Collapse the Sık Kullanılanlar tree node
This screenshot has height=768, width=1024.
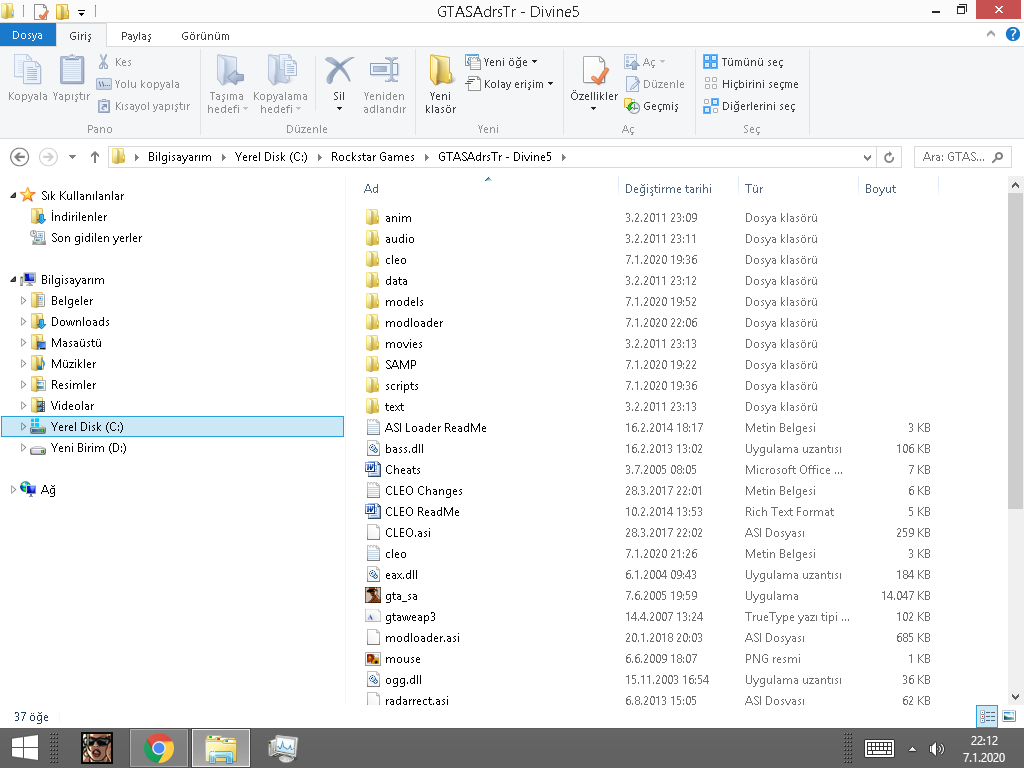coord(13,195)
